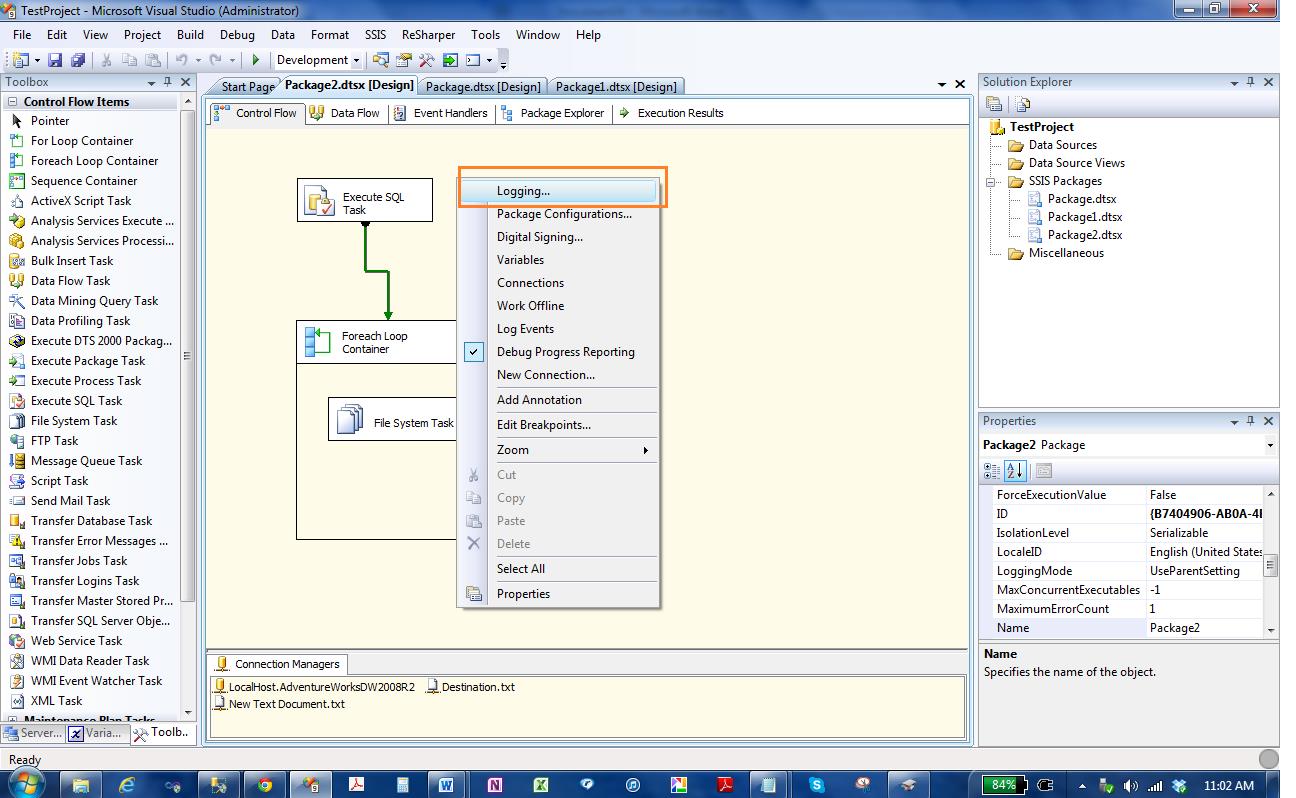The image size is (1296, 798).
Task: Click Categorized view icon in Properties
Action: (x=992, y=470)
